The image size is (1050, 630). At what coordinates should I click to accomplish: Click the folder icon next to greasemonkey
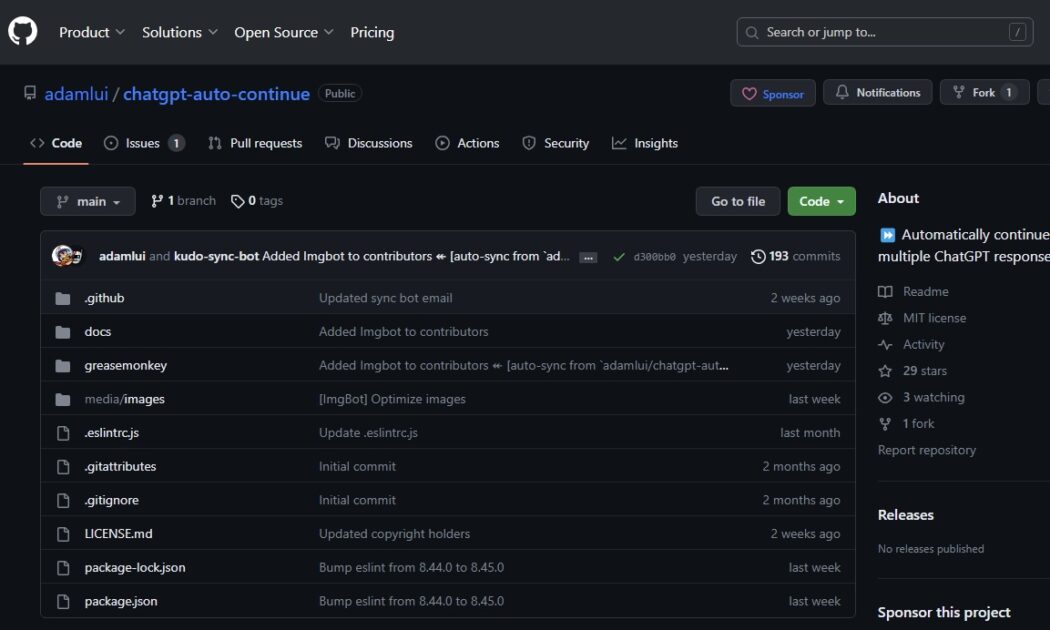click(x=63, y=366)
